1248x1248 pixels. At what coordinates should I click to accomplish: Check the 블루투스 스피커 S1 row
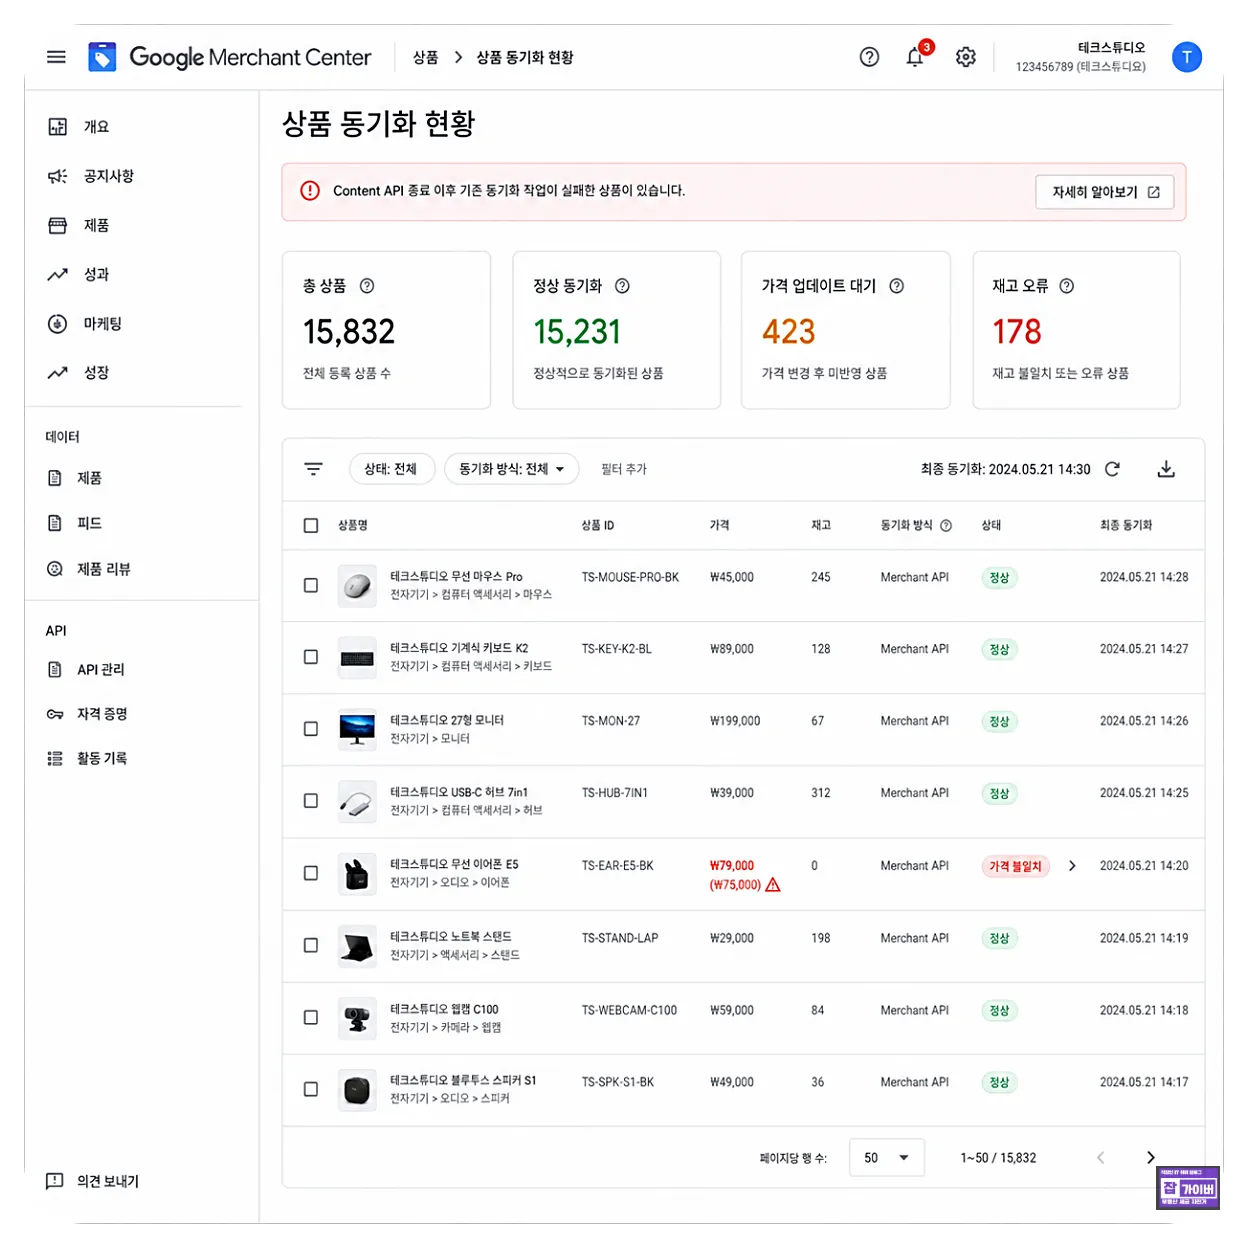(311, 1089)
